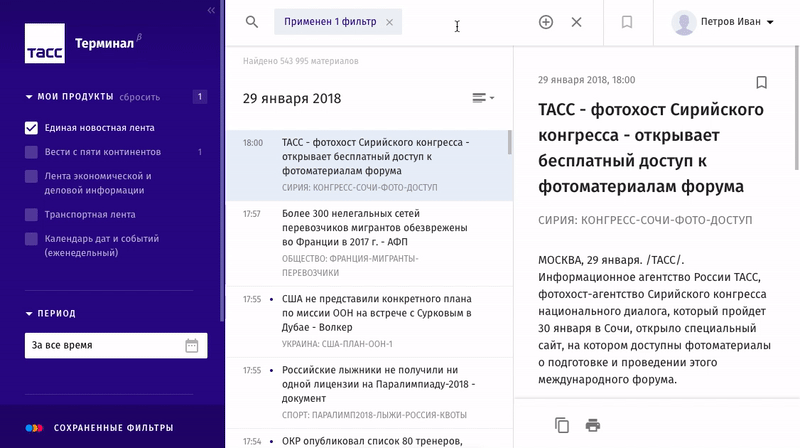Click 'Найдено 543 995 материалов' count

301,61
